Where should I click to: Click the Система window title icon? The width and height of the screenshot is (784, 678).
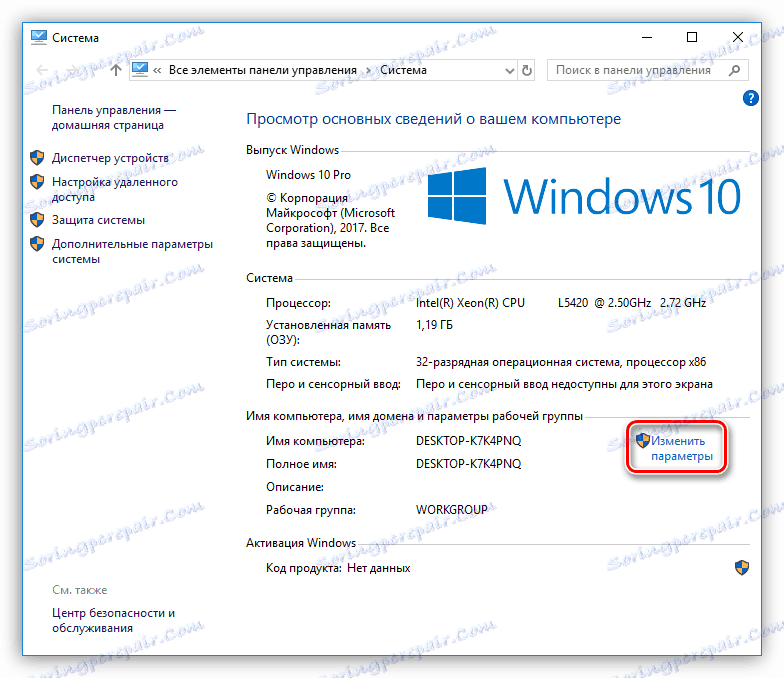point(38,38)
